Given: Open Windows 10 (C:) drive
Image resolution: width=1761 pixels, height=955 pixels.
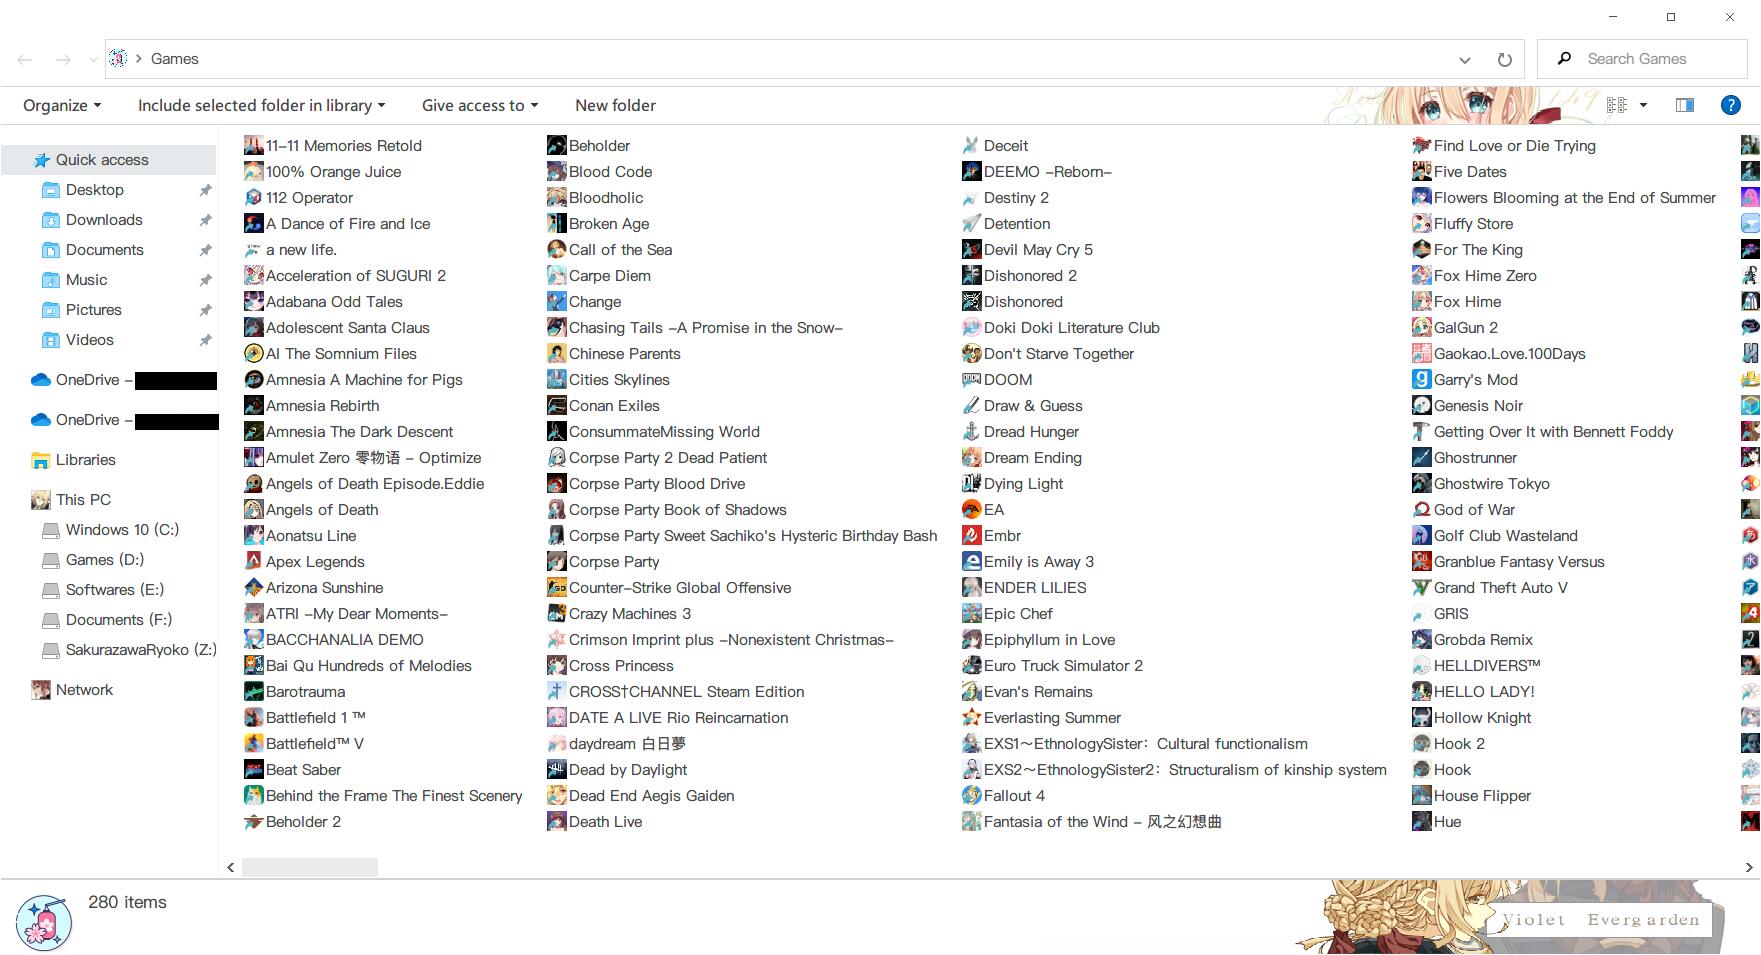Looking at the screenshot, I should point(122,530).
